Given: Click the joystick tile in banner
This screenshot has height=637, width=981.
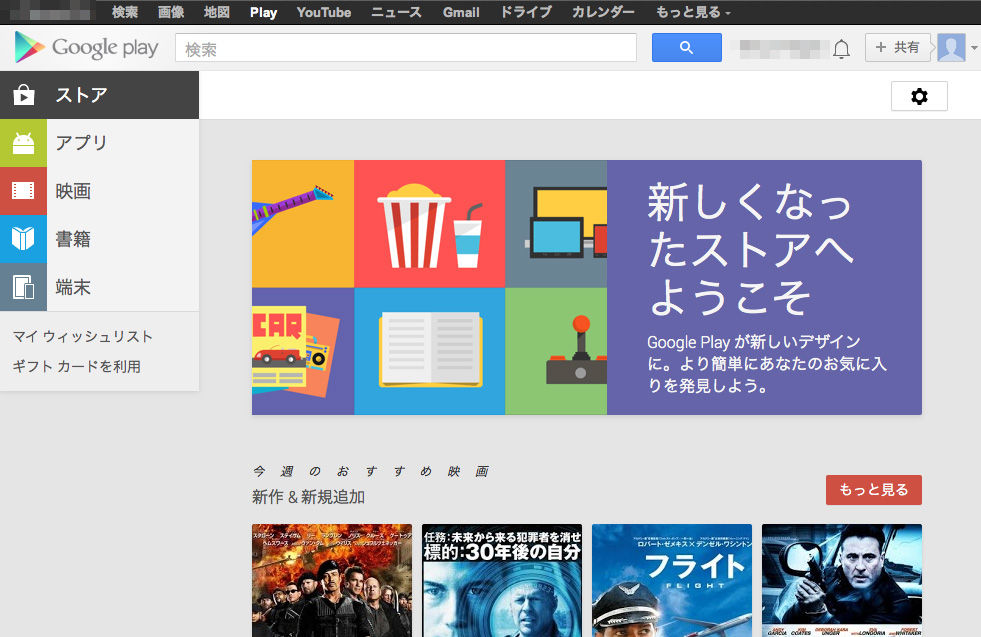Looking at the screenshot, I should point(556,351).
